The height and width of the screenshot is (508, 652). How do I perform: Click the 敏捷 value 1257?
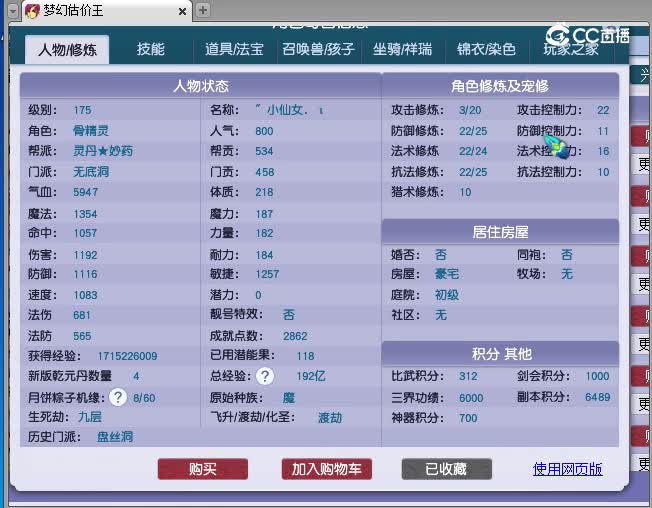(267, 274)
